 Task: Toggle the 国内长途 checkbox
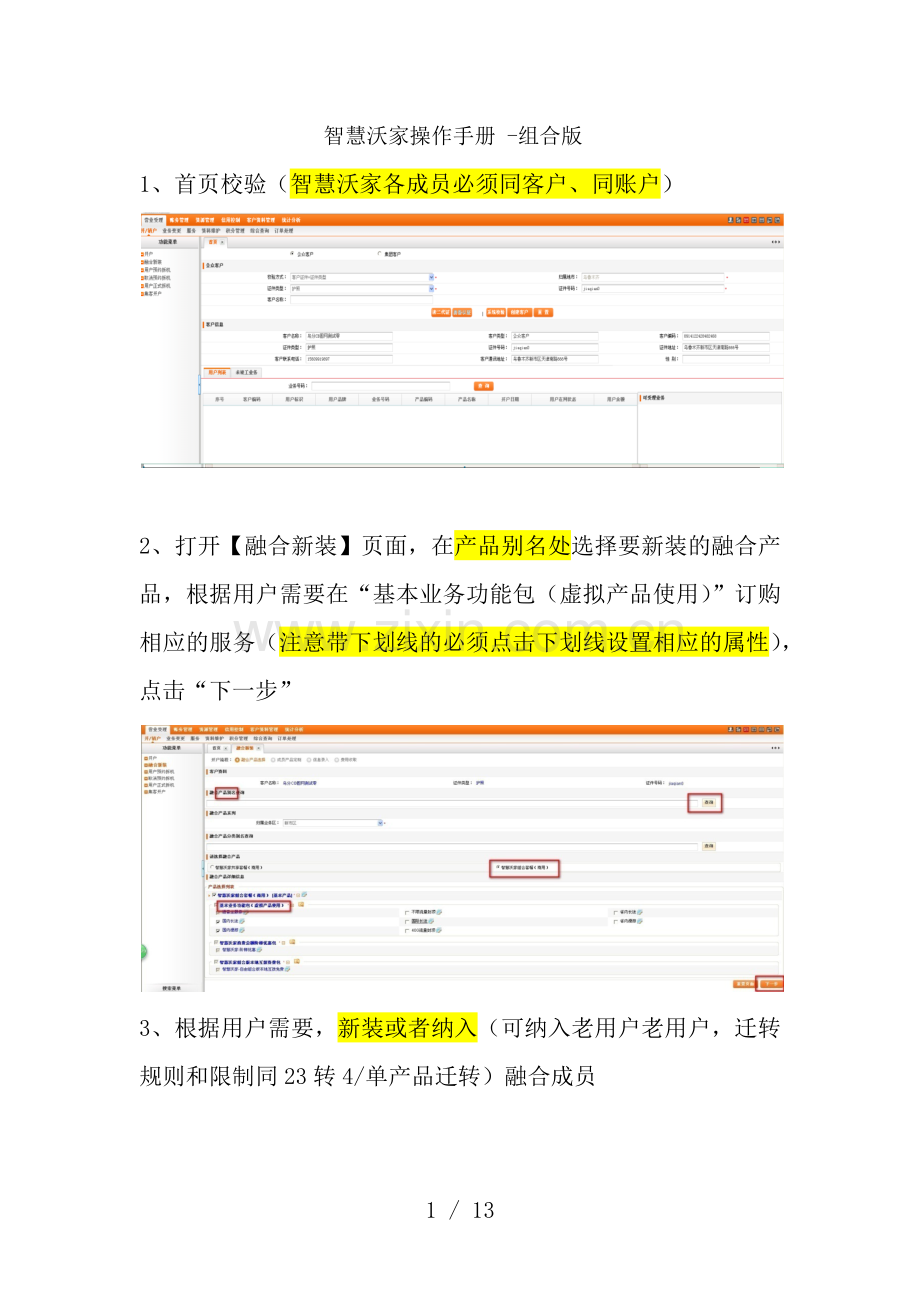coord(217,921)
